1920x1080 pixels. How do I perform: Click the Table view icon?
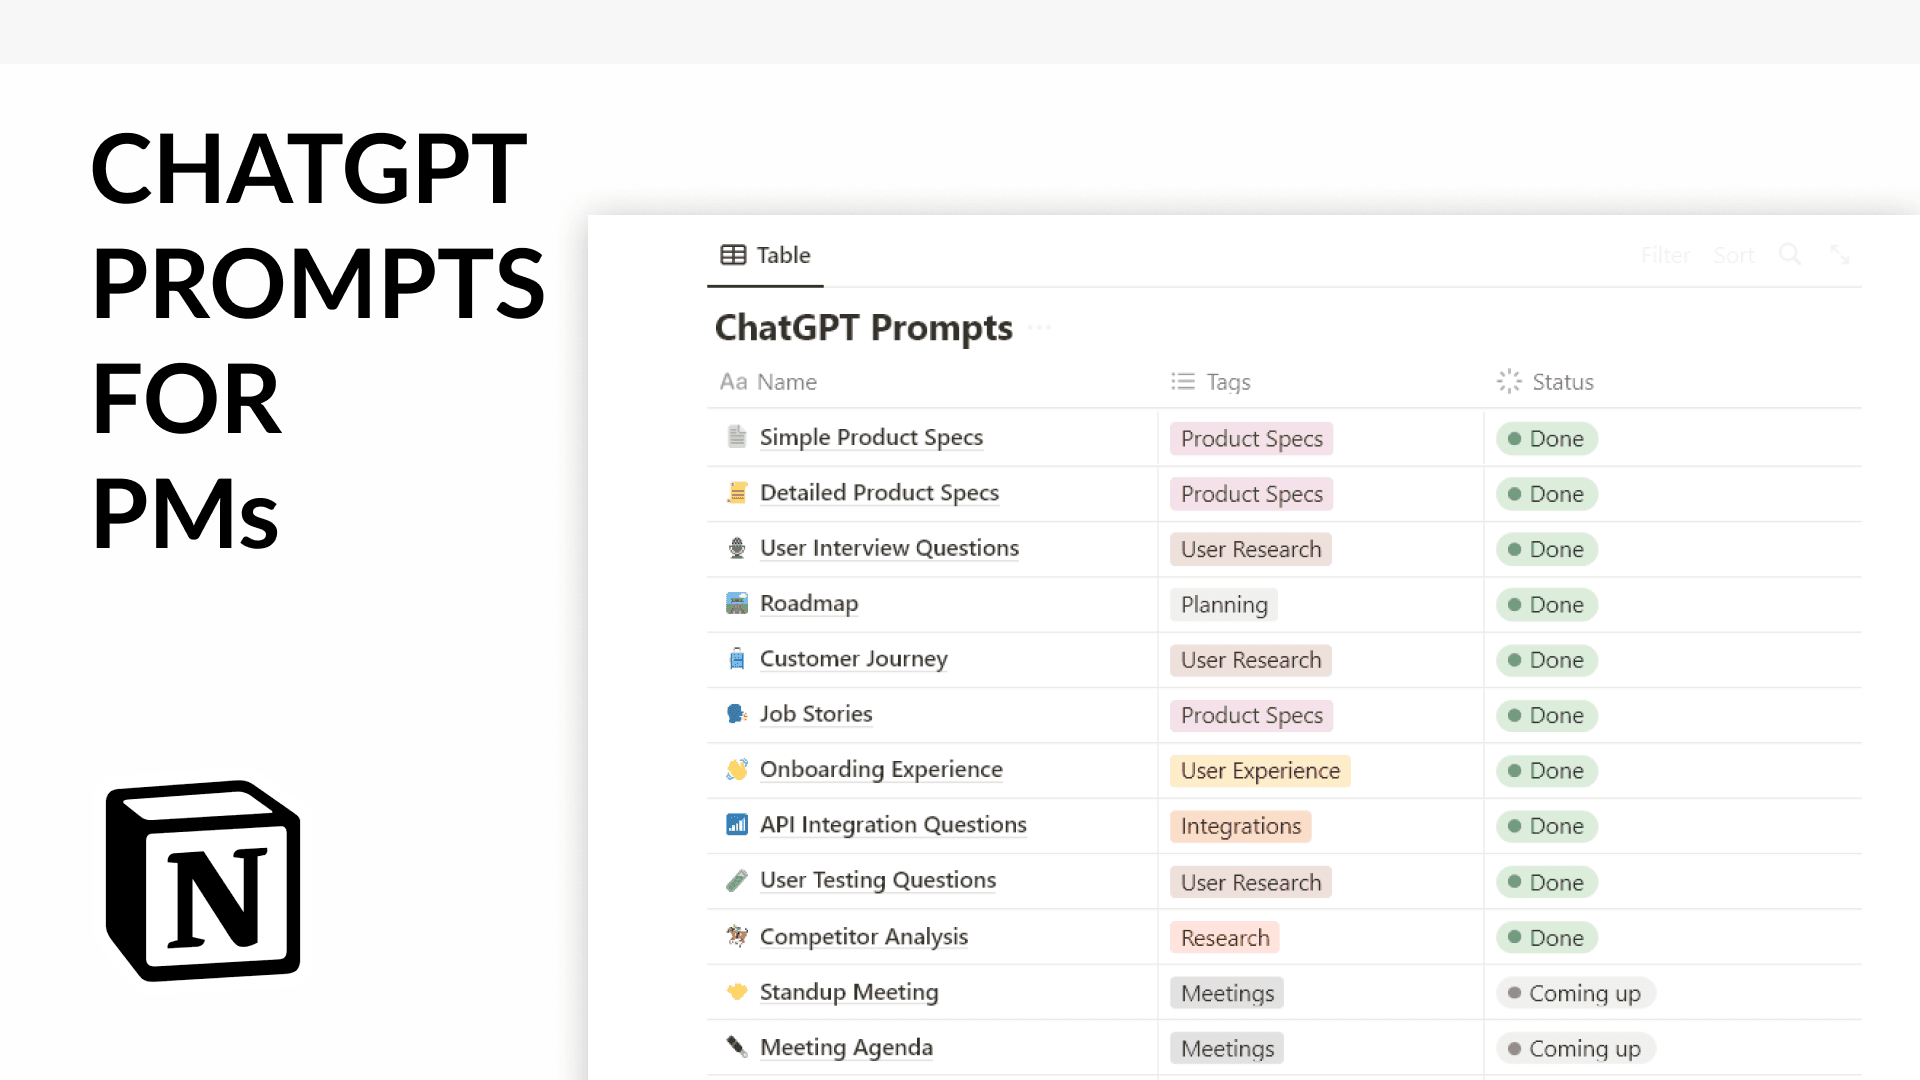(x=734, y=255)
